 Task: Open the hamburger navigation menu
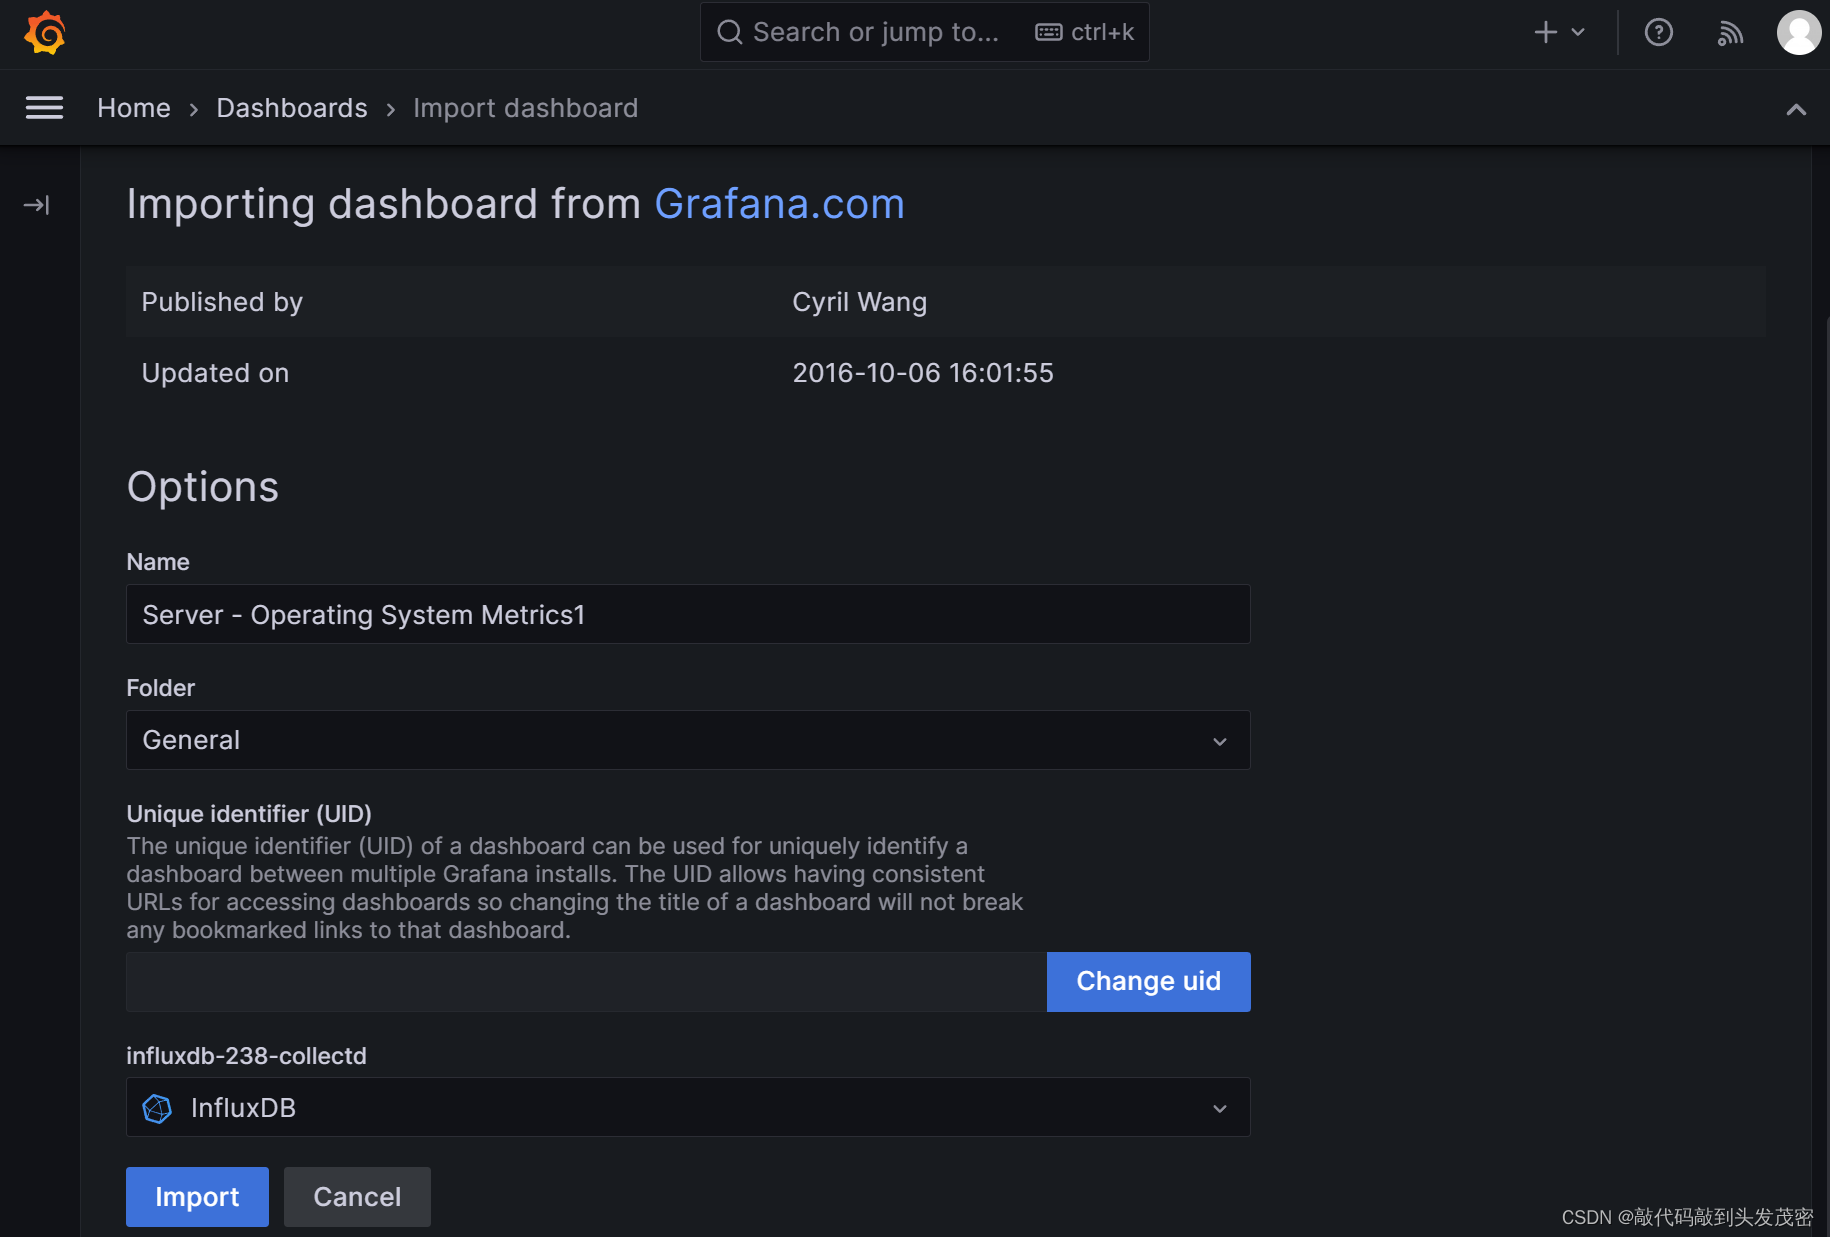pos(44,108)
